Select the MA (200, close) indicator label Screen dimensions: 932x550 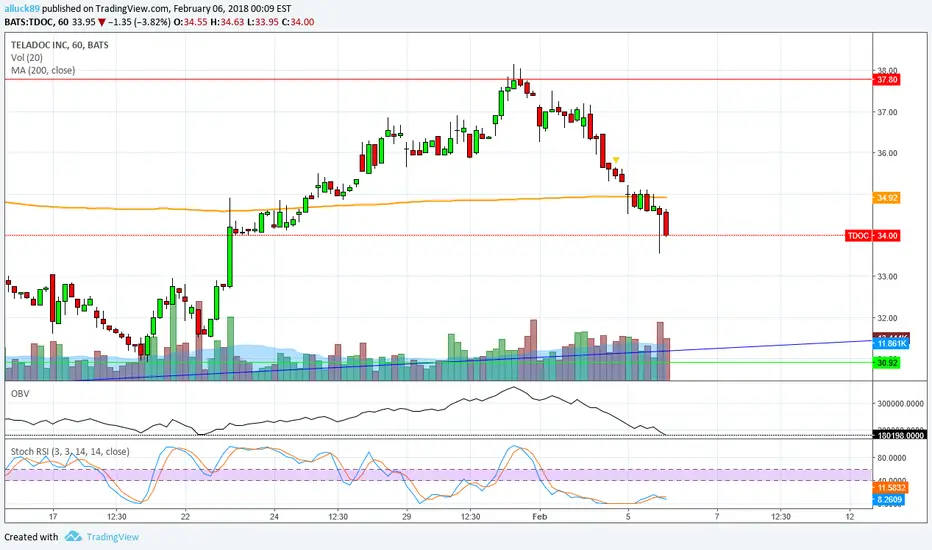[x=43, y=70]
